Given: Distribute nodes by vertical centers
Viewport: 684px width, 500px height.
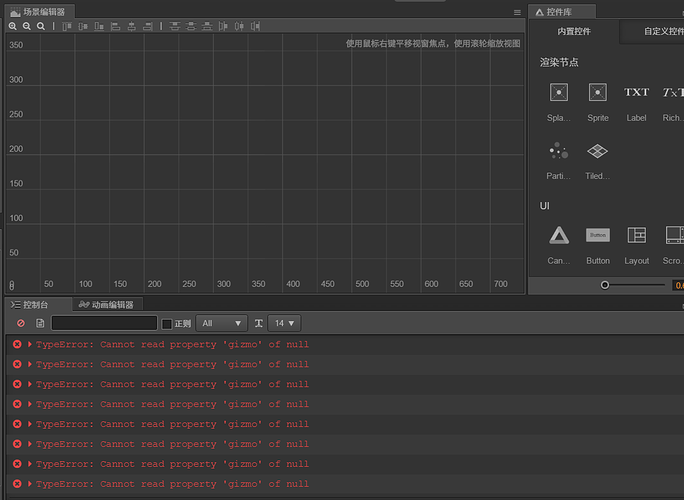Looking at the screenshot, I should pyautogui.click(x=191, y=26).
